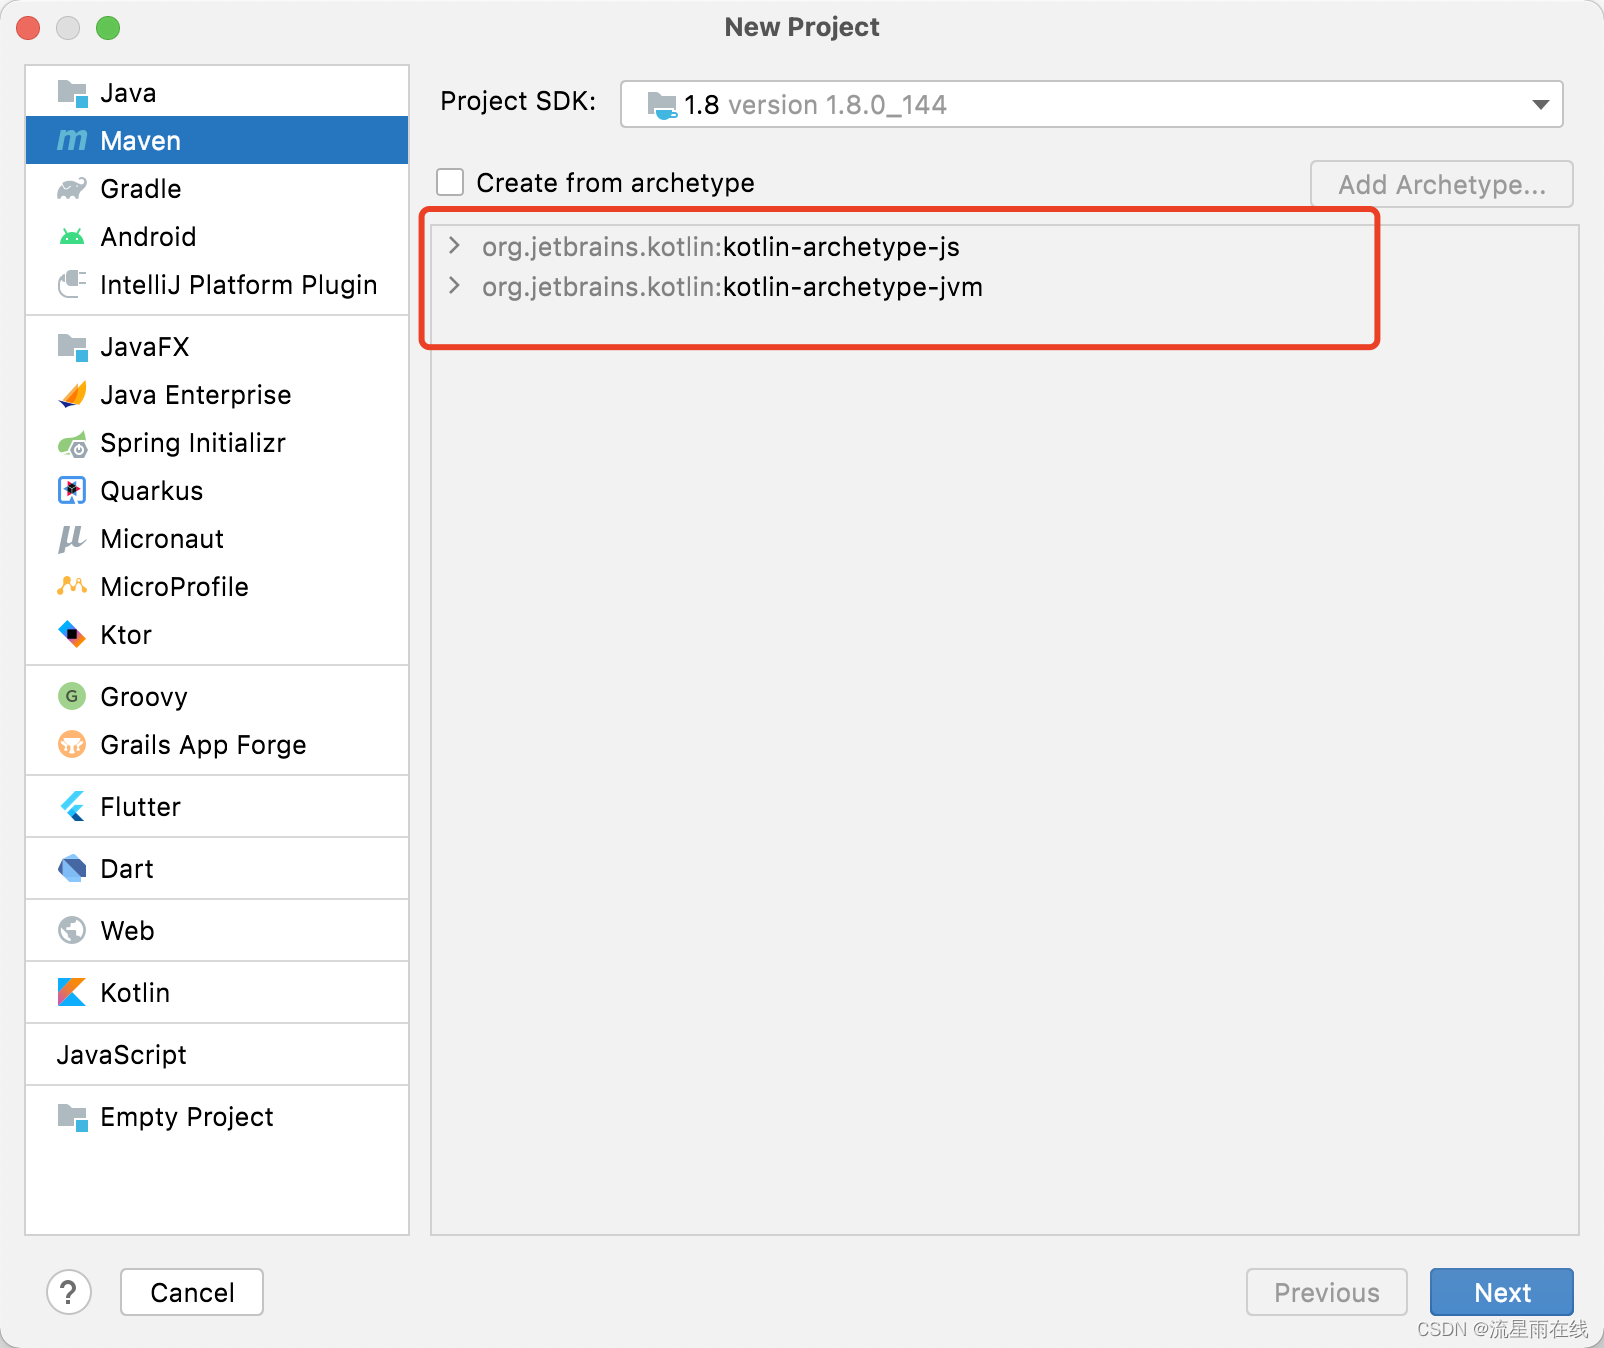This screenshot has height=1348, width=1604.
Task: Select the JavaFX folder icon
Action: tap(72, 347)
